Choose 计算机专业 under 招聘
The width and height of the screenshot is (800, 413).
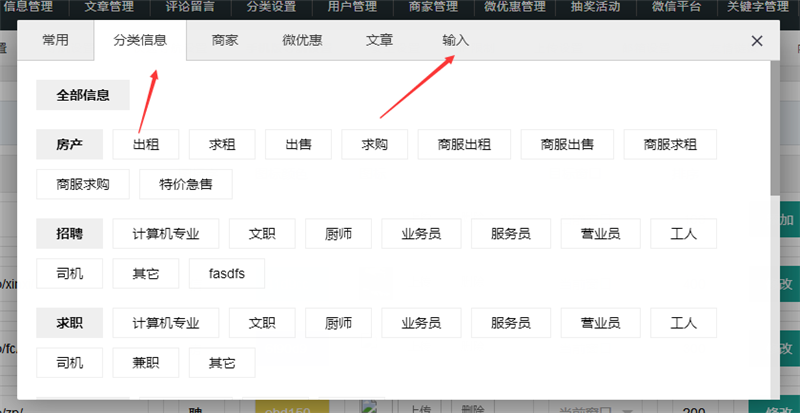pyautogui.click(x=166, y=234)
